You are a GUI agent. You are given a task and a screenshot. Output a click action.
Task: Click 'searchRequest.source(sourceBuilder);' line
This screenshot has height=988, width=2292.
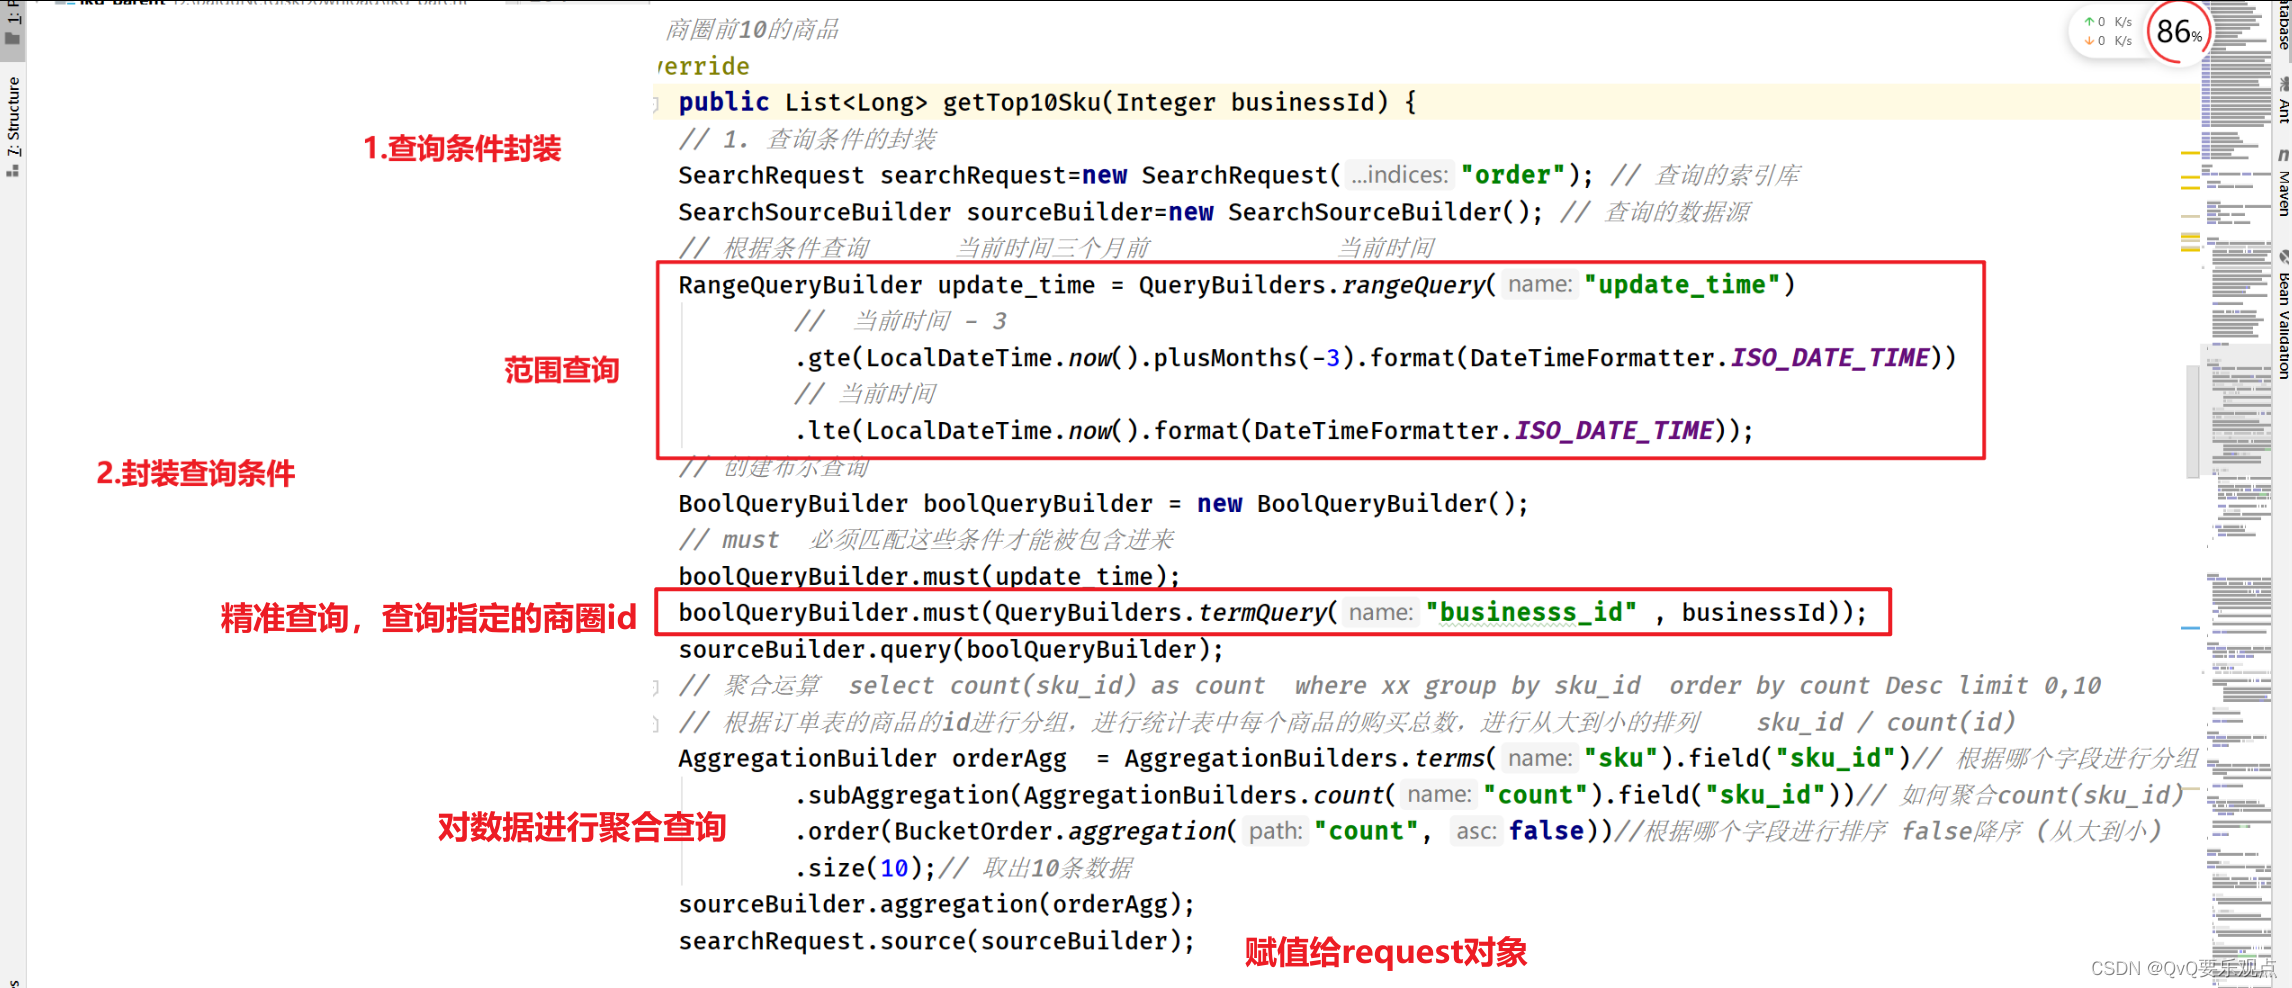937,942
